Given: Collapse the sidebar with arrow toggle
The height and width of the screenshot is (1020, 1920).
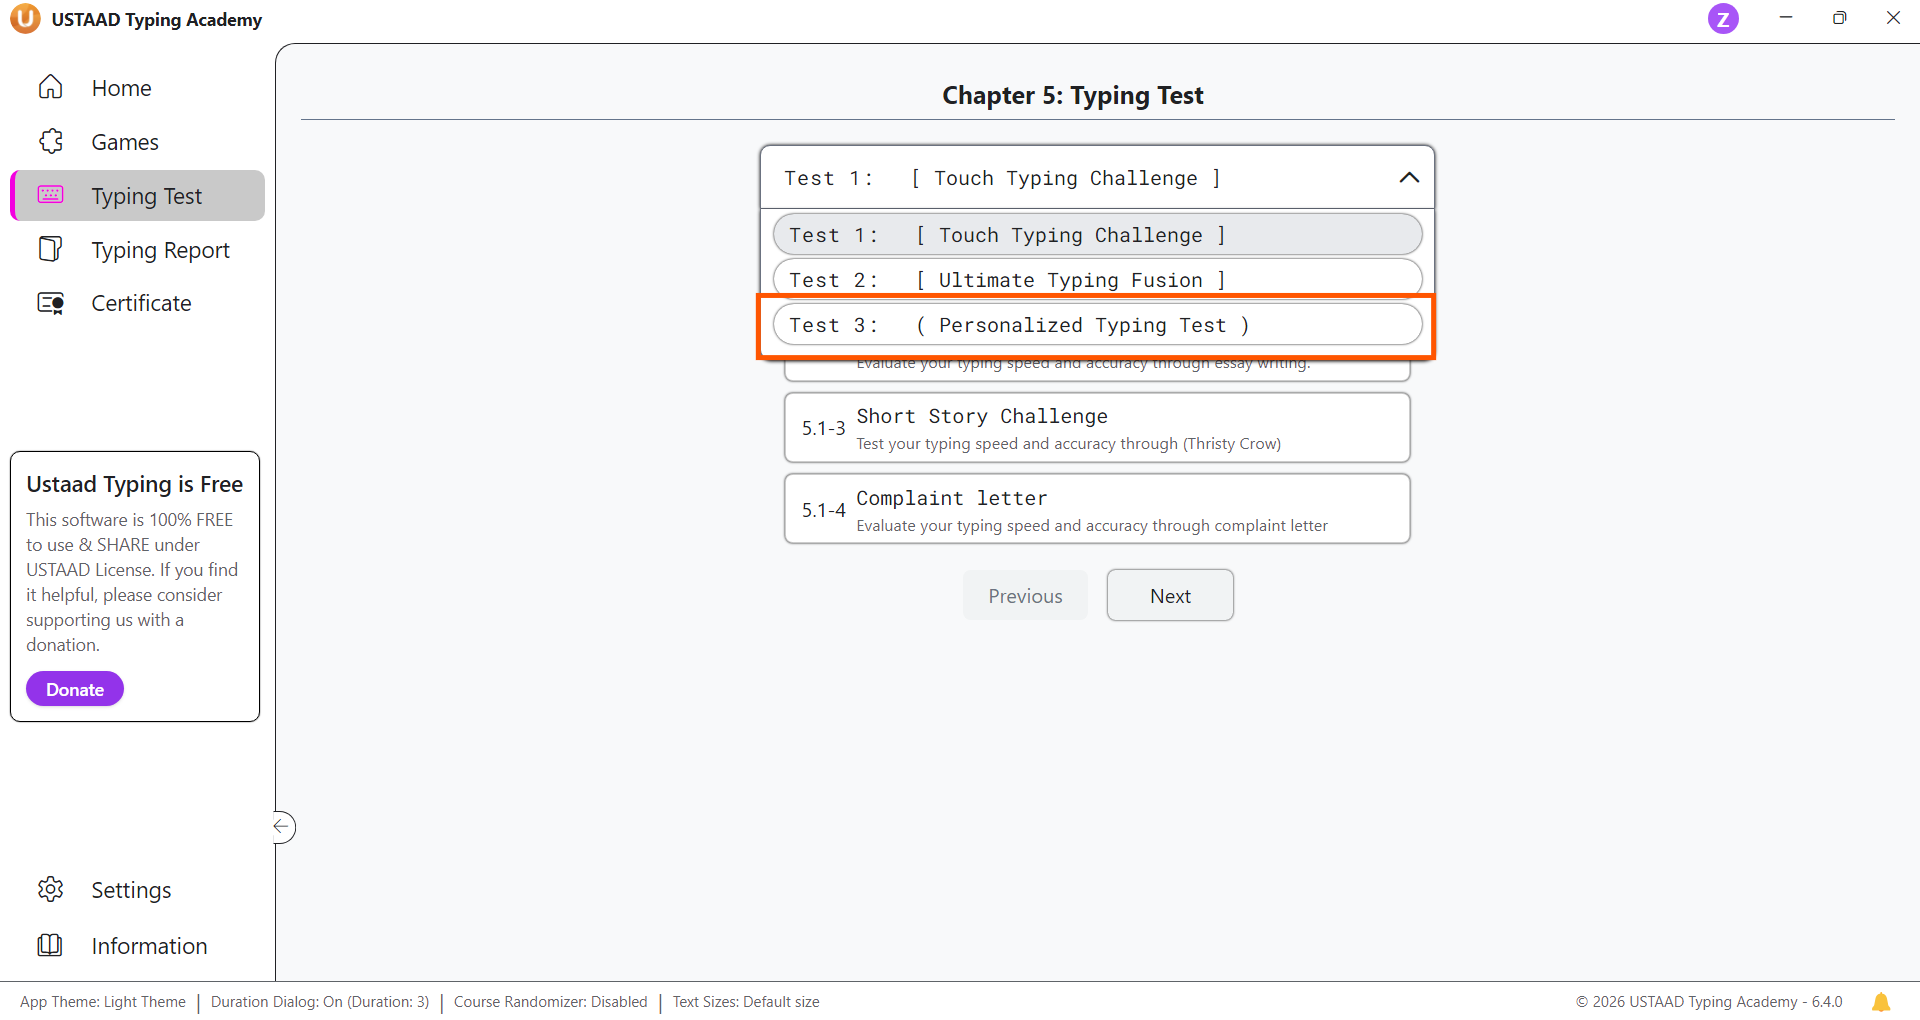Looking at the screenshot, I should 283,827.
